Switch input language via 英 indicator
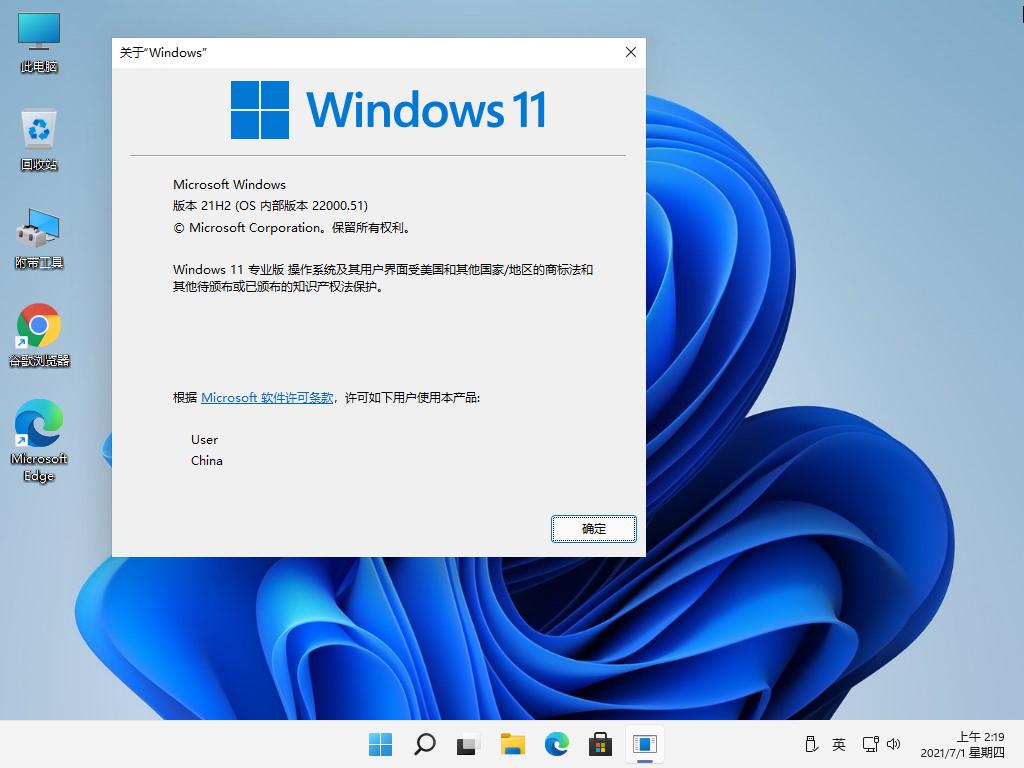This screenshot has width=1024, height=768. pos(839,744)
